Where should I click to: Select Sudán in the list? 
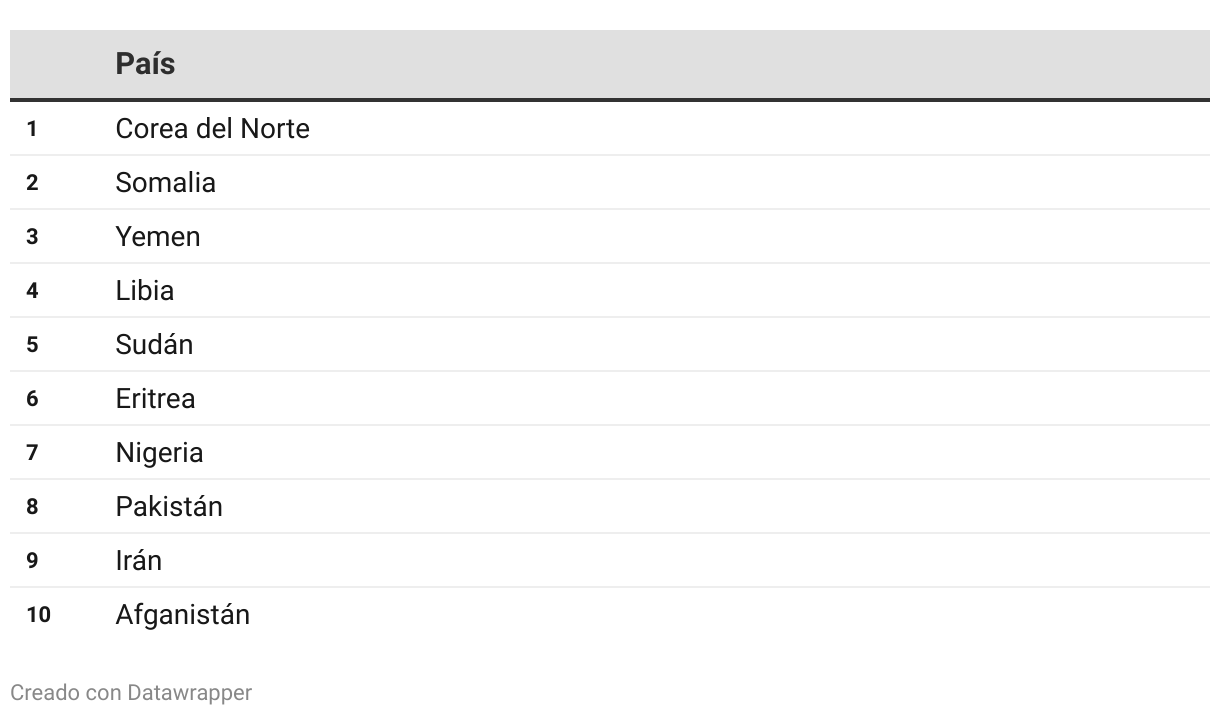154,345
